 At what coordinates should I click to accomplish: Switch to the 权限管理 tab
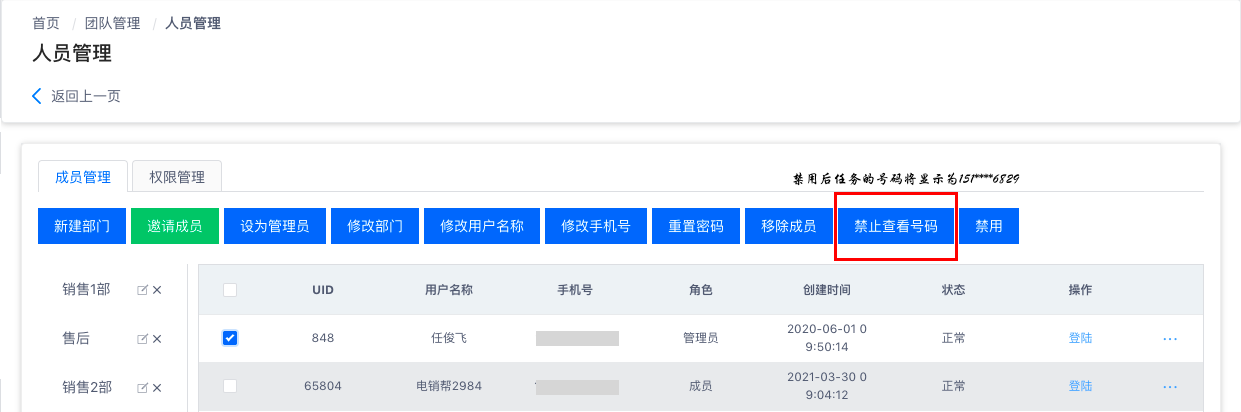click(x=177, y=177)
